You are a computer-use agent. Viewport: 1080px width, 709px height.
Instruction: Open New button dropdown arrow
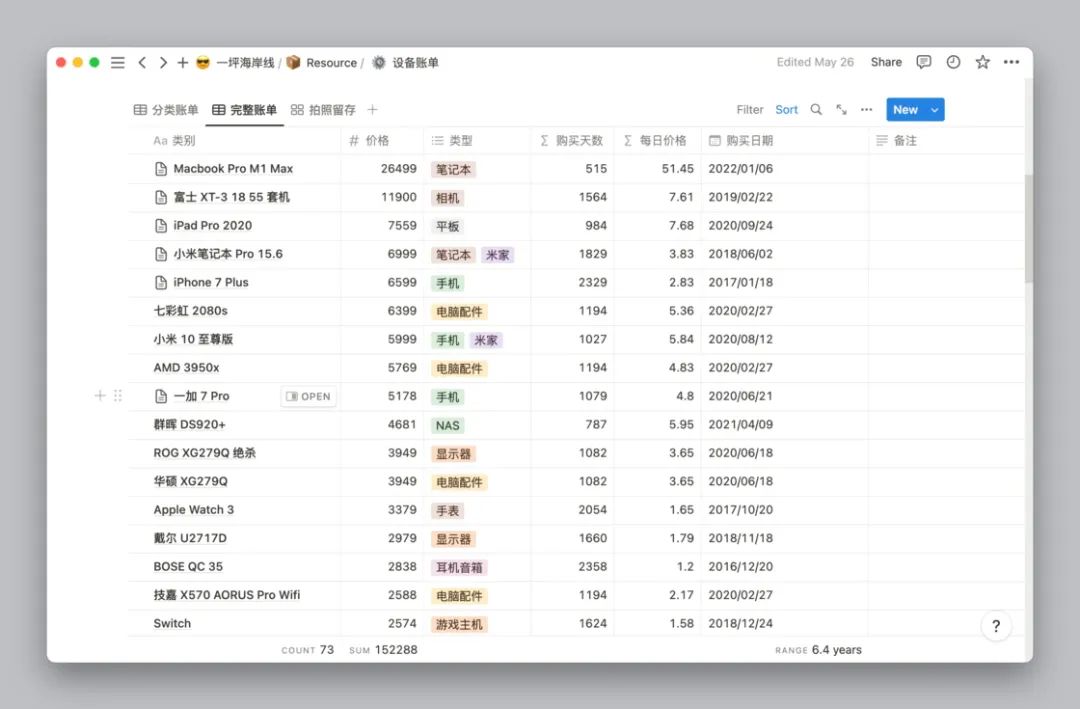[x=935, y=110]
